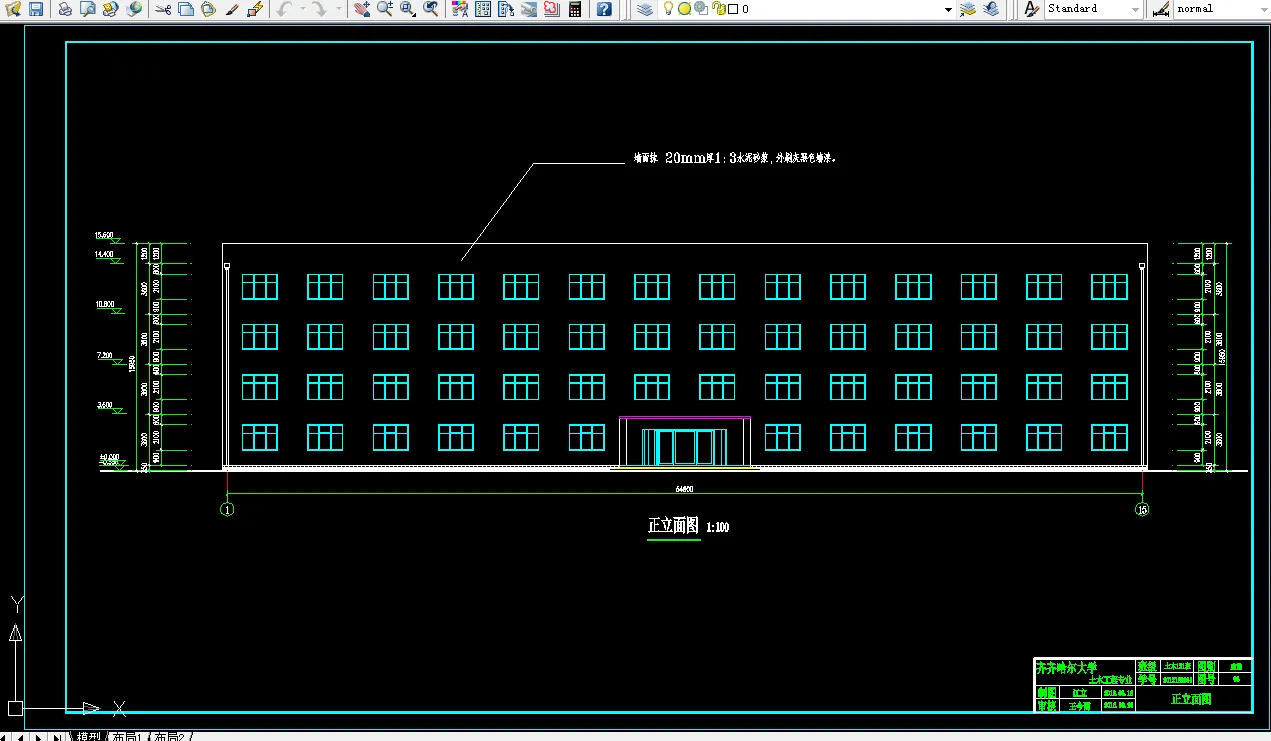Click the Open file icon

pos(14,9)
